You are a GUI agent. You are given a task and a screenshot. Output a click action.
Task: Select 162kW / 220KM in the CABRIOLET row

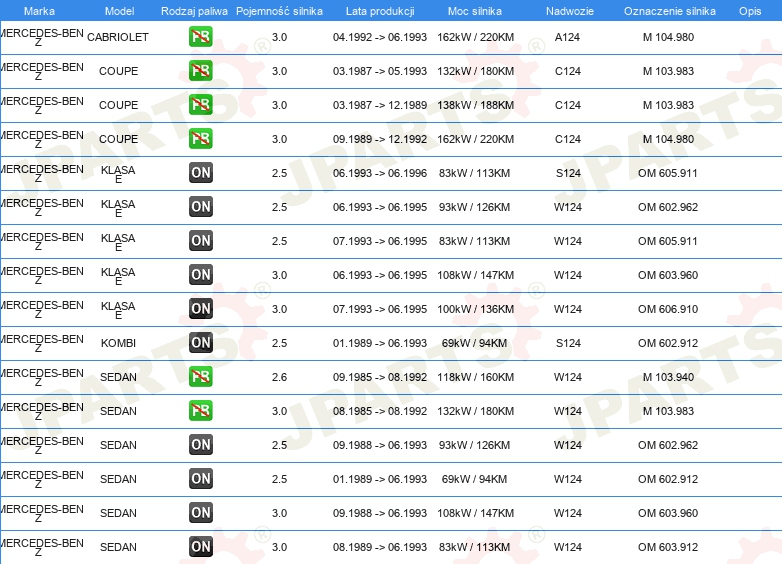tap(475, 37)
